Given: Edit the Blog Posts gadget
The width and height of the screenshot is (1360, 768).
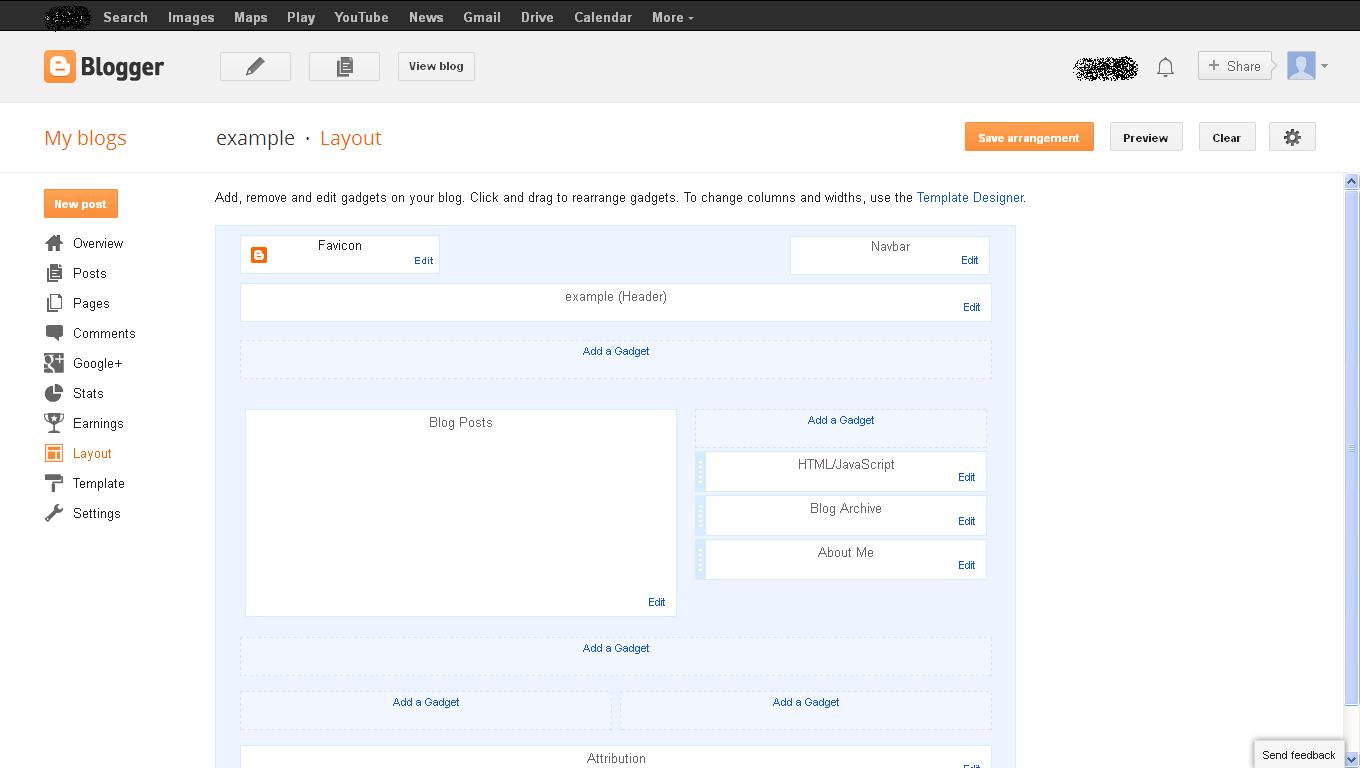Looking at the screenshot, I should 656,602.
